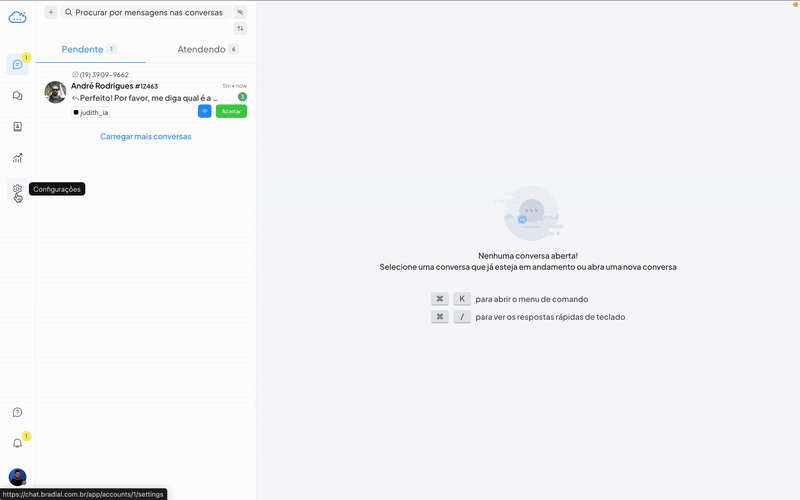Click the cloud logo at top left
The height and width of the screenshot is (500, 800).
[x=17, y=16]
